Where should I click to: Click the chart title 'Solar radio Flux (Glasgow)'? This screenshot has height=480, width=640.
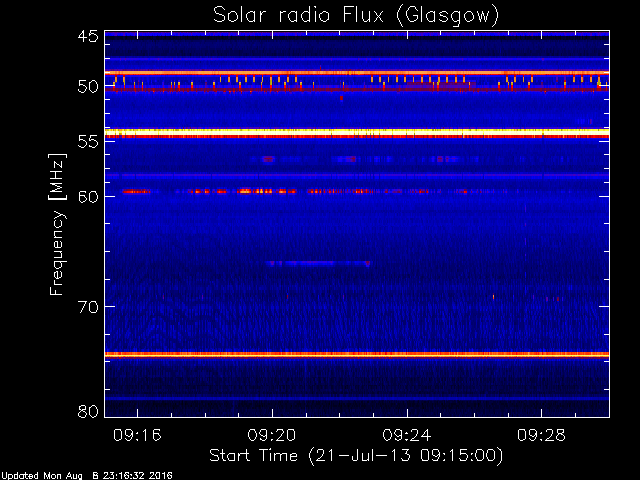click(x=356, y=16)
